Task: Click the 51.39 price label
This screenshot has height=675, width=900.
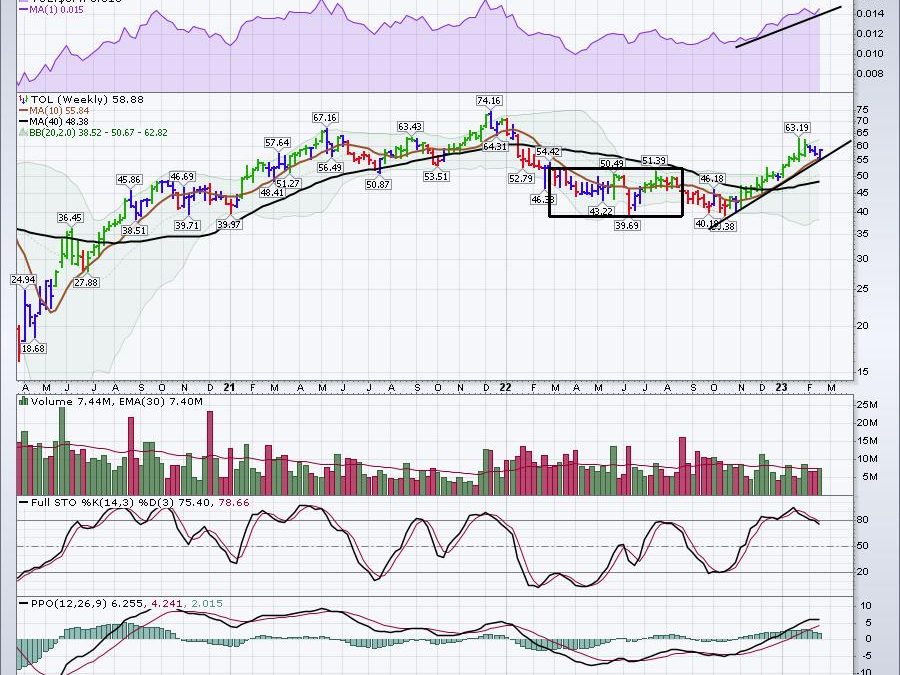Action: click(x=654, y=161)
